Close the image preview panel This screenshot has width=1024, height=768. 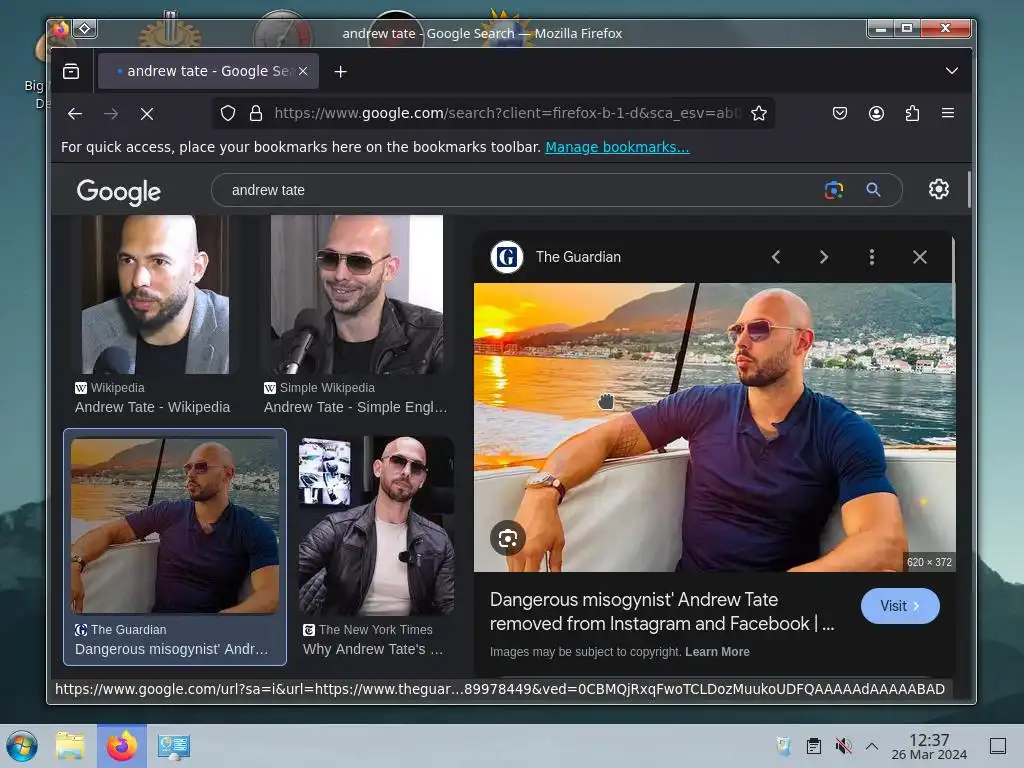point(920,257)
